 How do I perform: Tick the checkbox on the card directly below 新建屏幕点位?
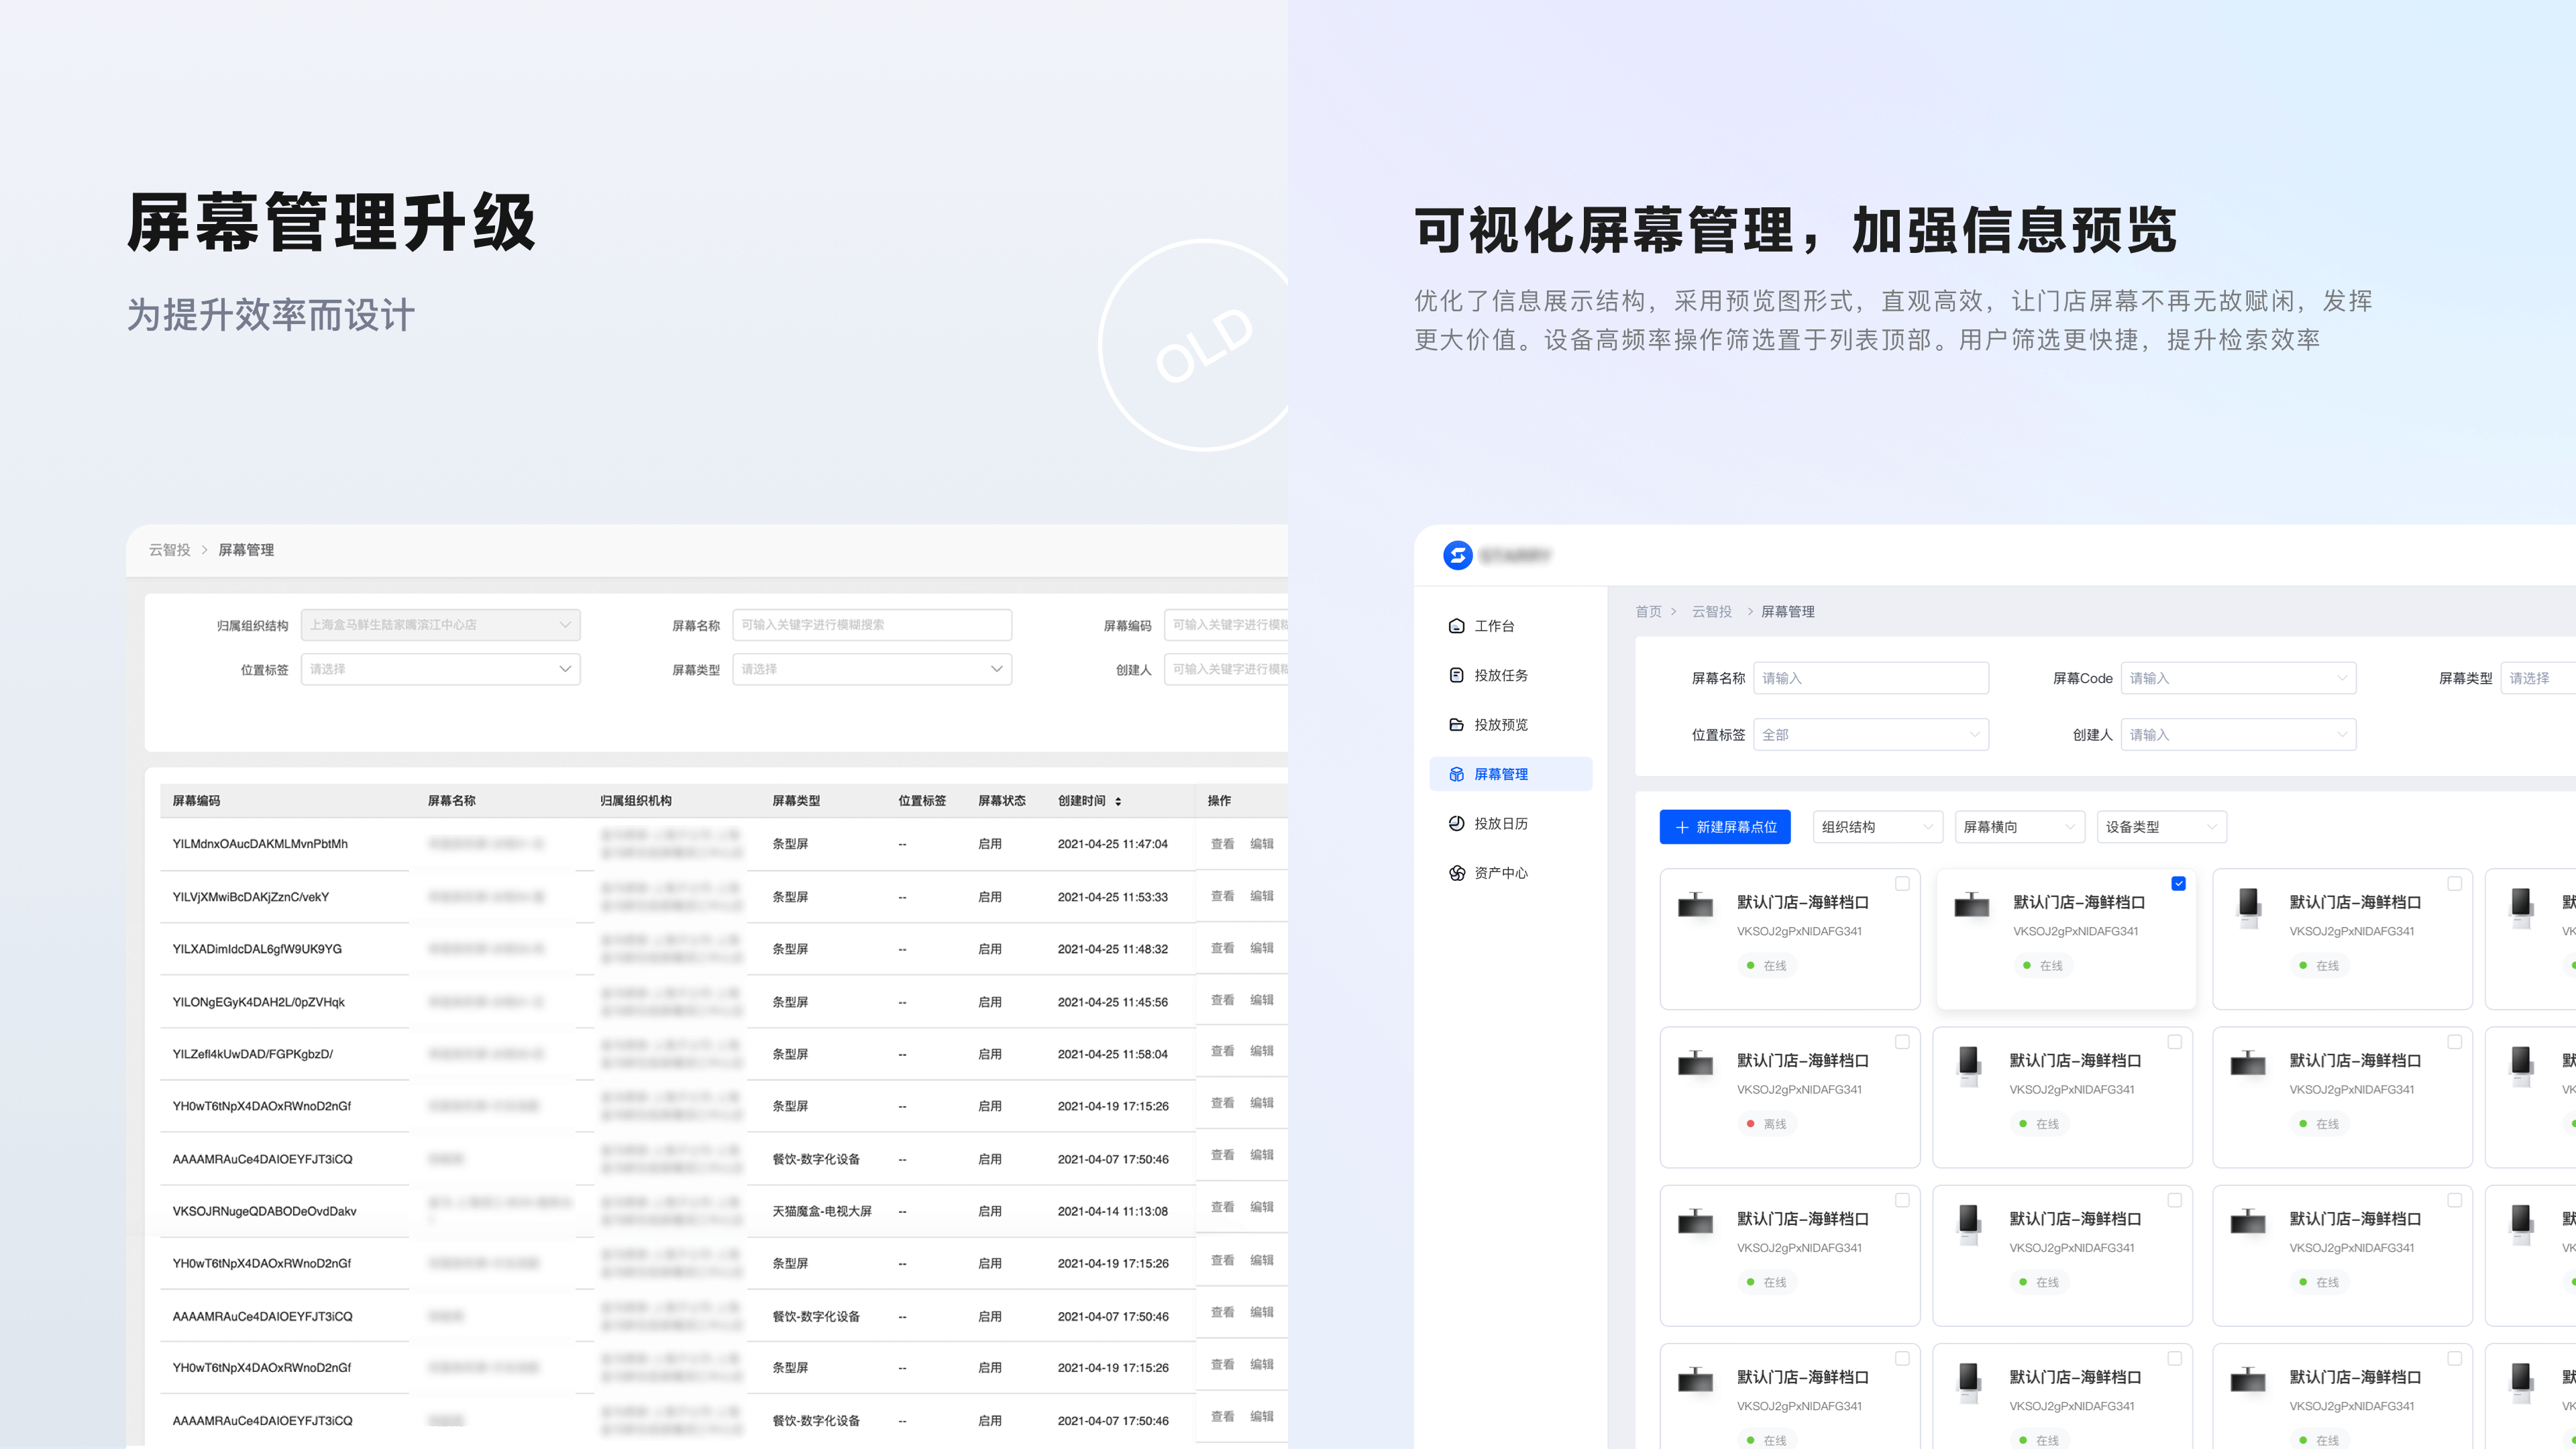1902,884
